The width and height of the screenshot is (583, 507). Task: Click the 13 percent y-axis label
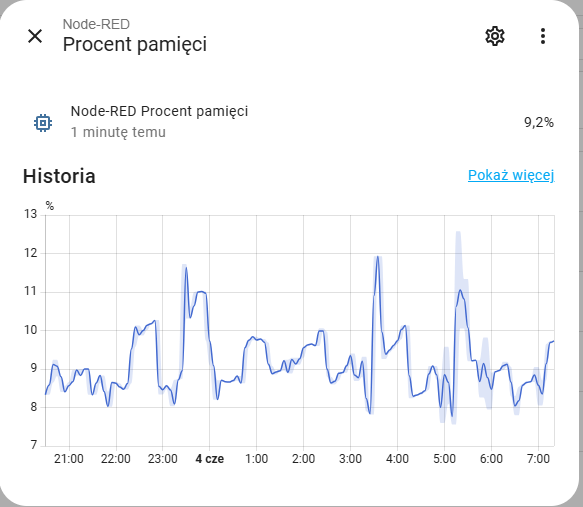point(31,214)
